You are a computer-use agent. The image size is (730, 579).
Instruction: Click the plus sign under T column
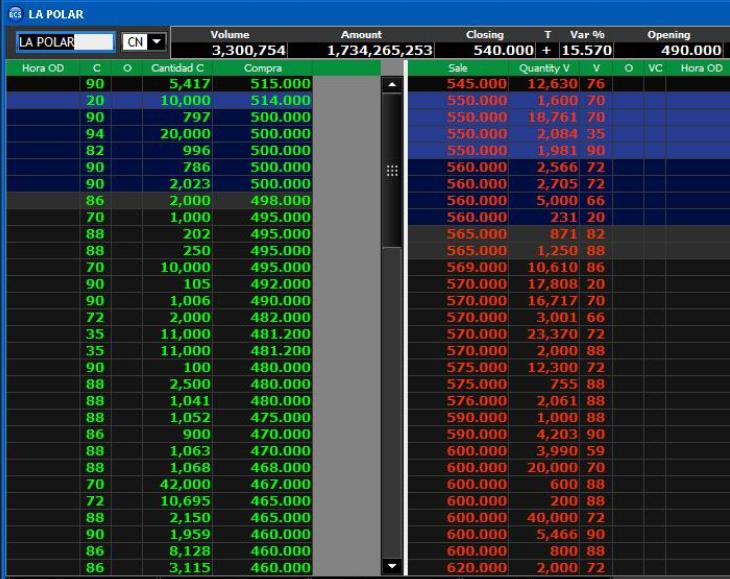(x=547, y=50)
